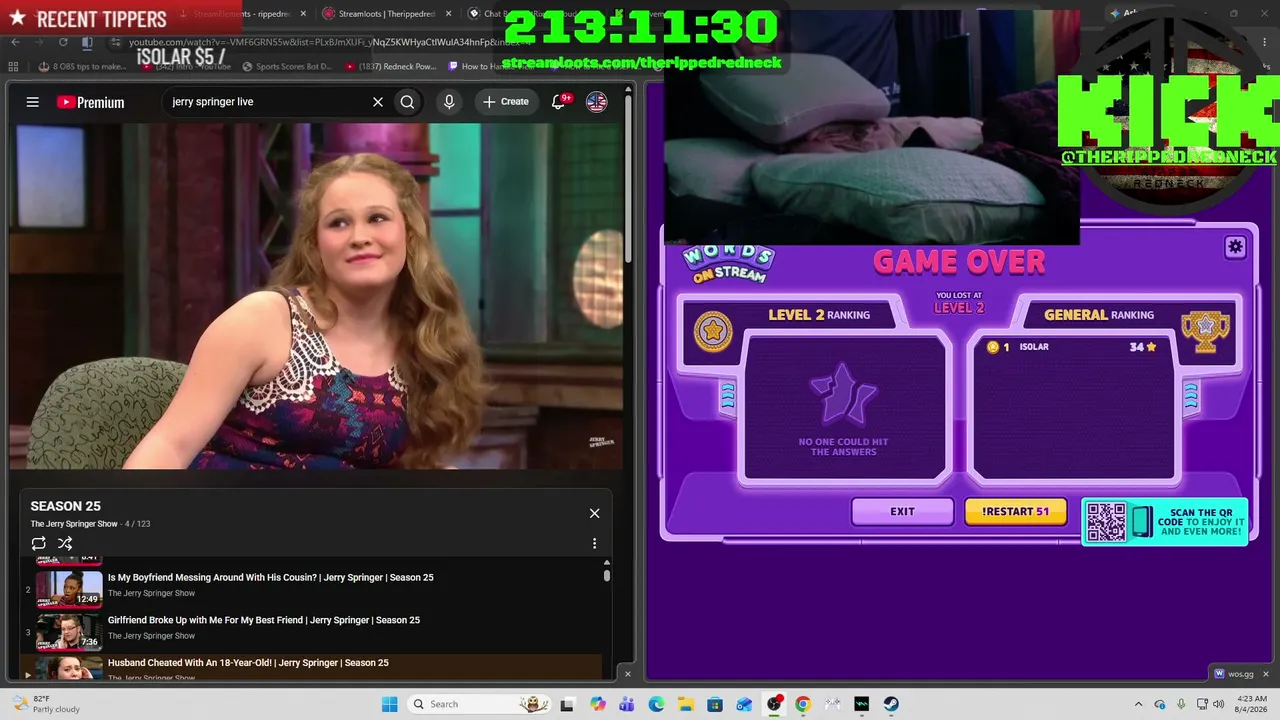
Task: Open the 12:49 video thumbnail in playlist
Action: (69, 588)
